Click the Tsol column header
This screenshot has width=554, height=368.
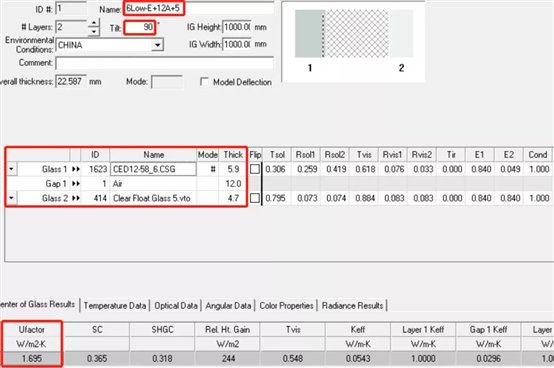[x=277, y=155]
